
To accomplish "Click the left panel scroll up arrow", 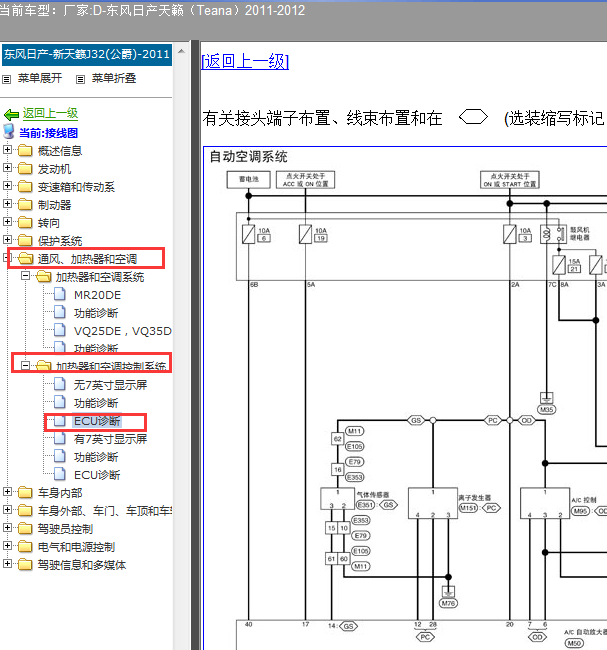I will coord(181,51).
